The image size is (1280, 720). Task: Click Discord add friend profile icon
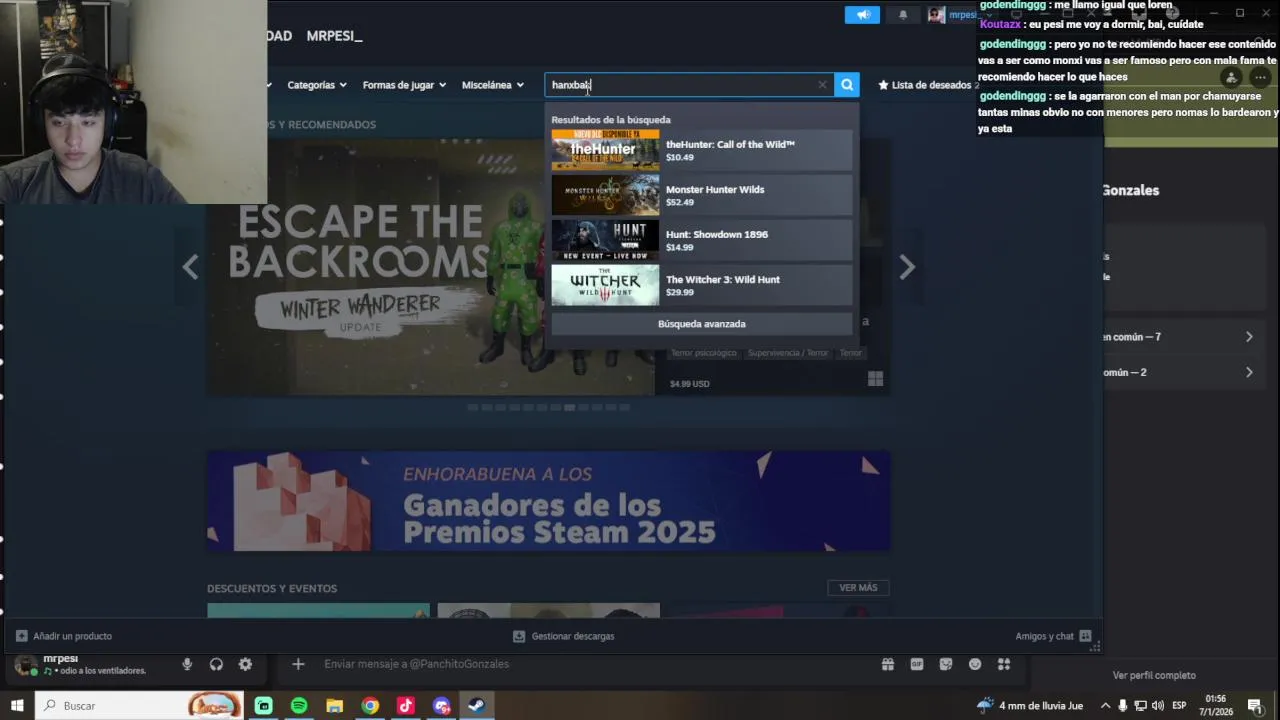point(1231,77)
